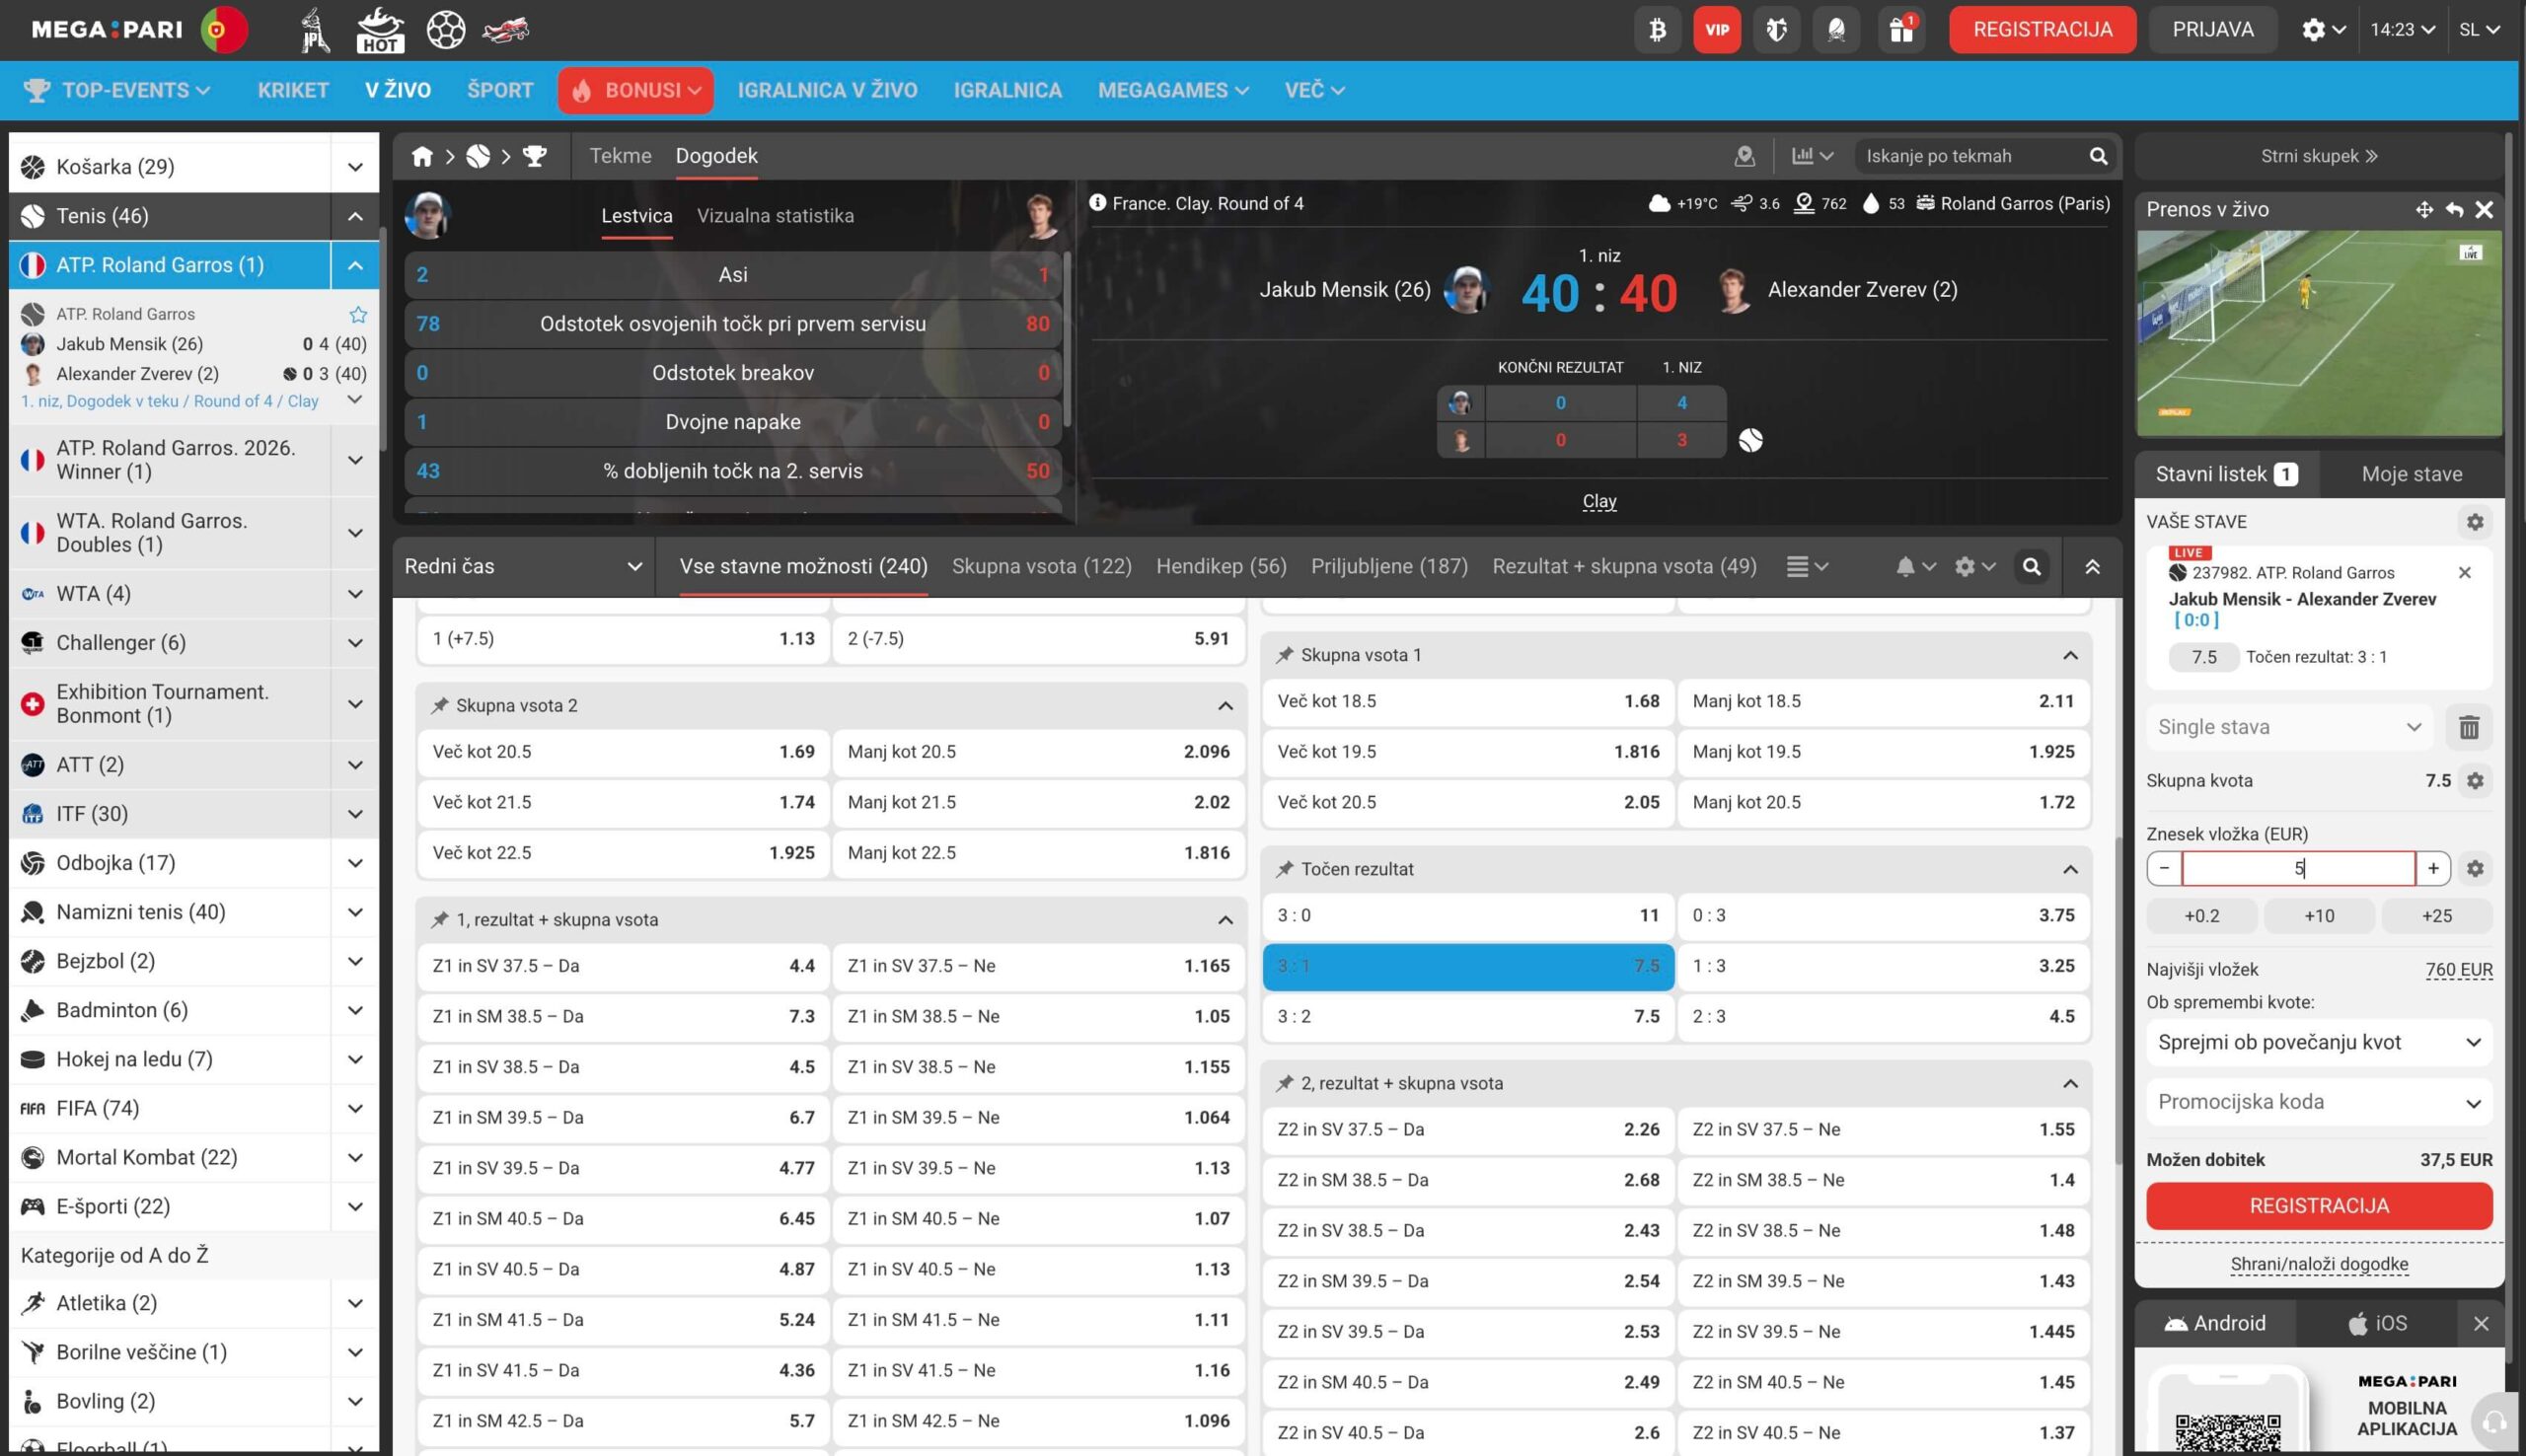Open stake amount settings gear

[x=2475, y=869]
